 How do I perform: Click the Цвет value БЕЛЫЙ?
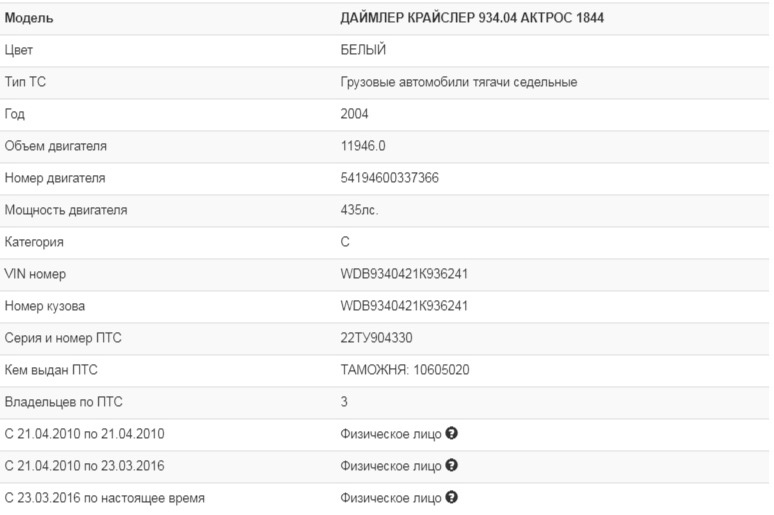click(x=363, y=50)
